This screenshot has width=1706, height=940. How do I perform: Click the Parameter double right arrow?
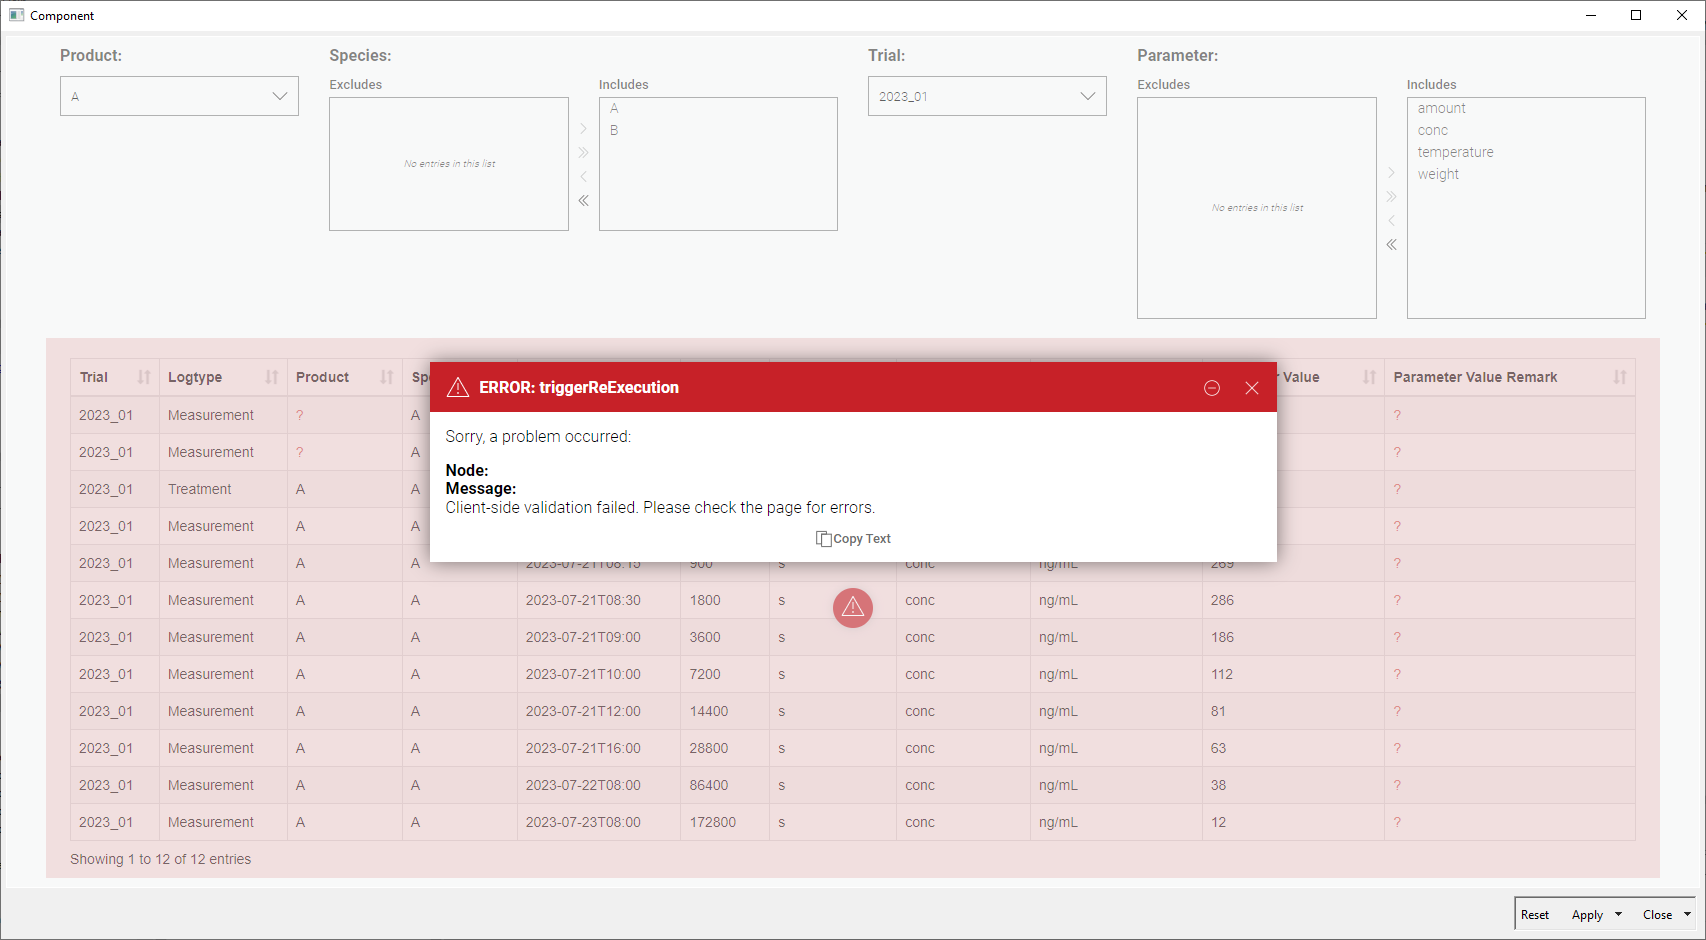pos(1391,197)
